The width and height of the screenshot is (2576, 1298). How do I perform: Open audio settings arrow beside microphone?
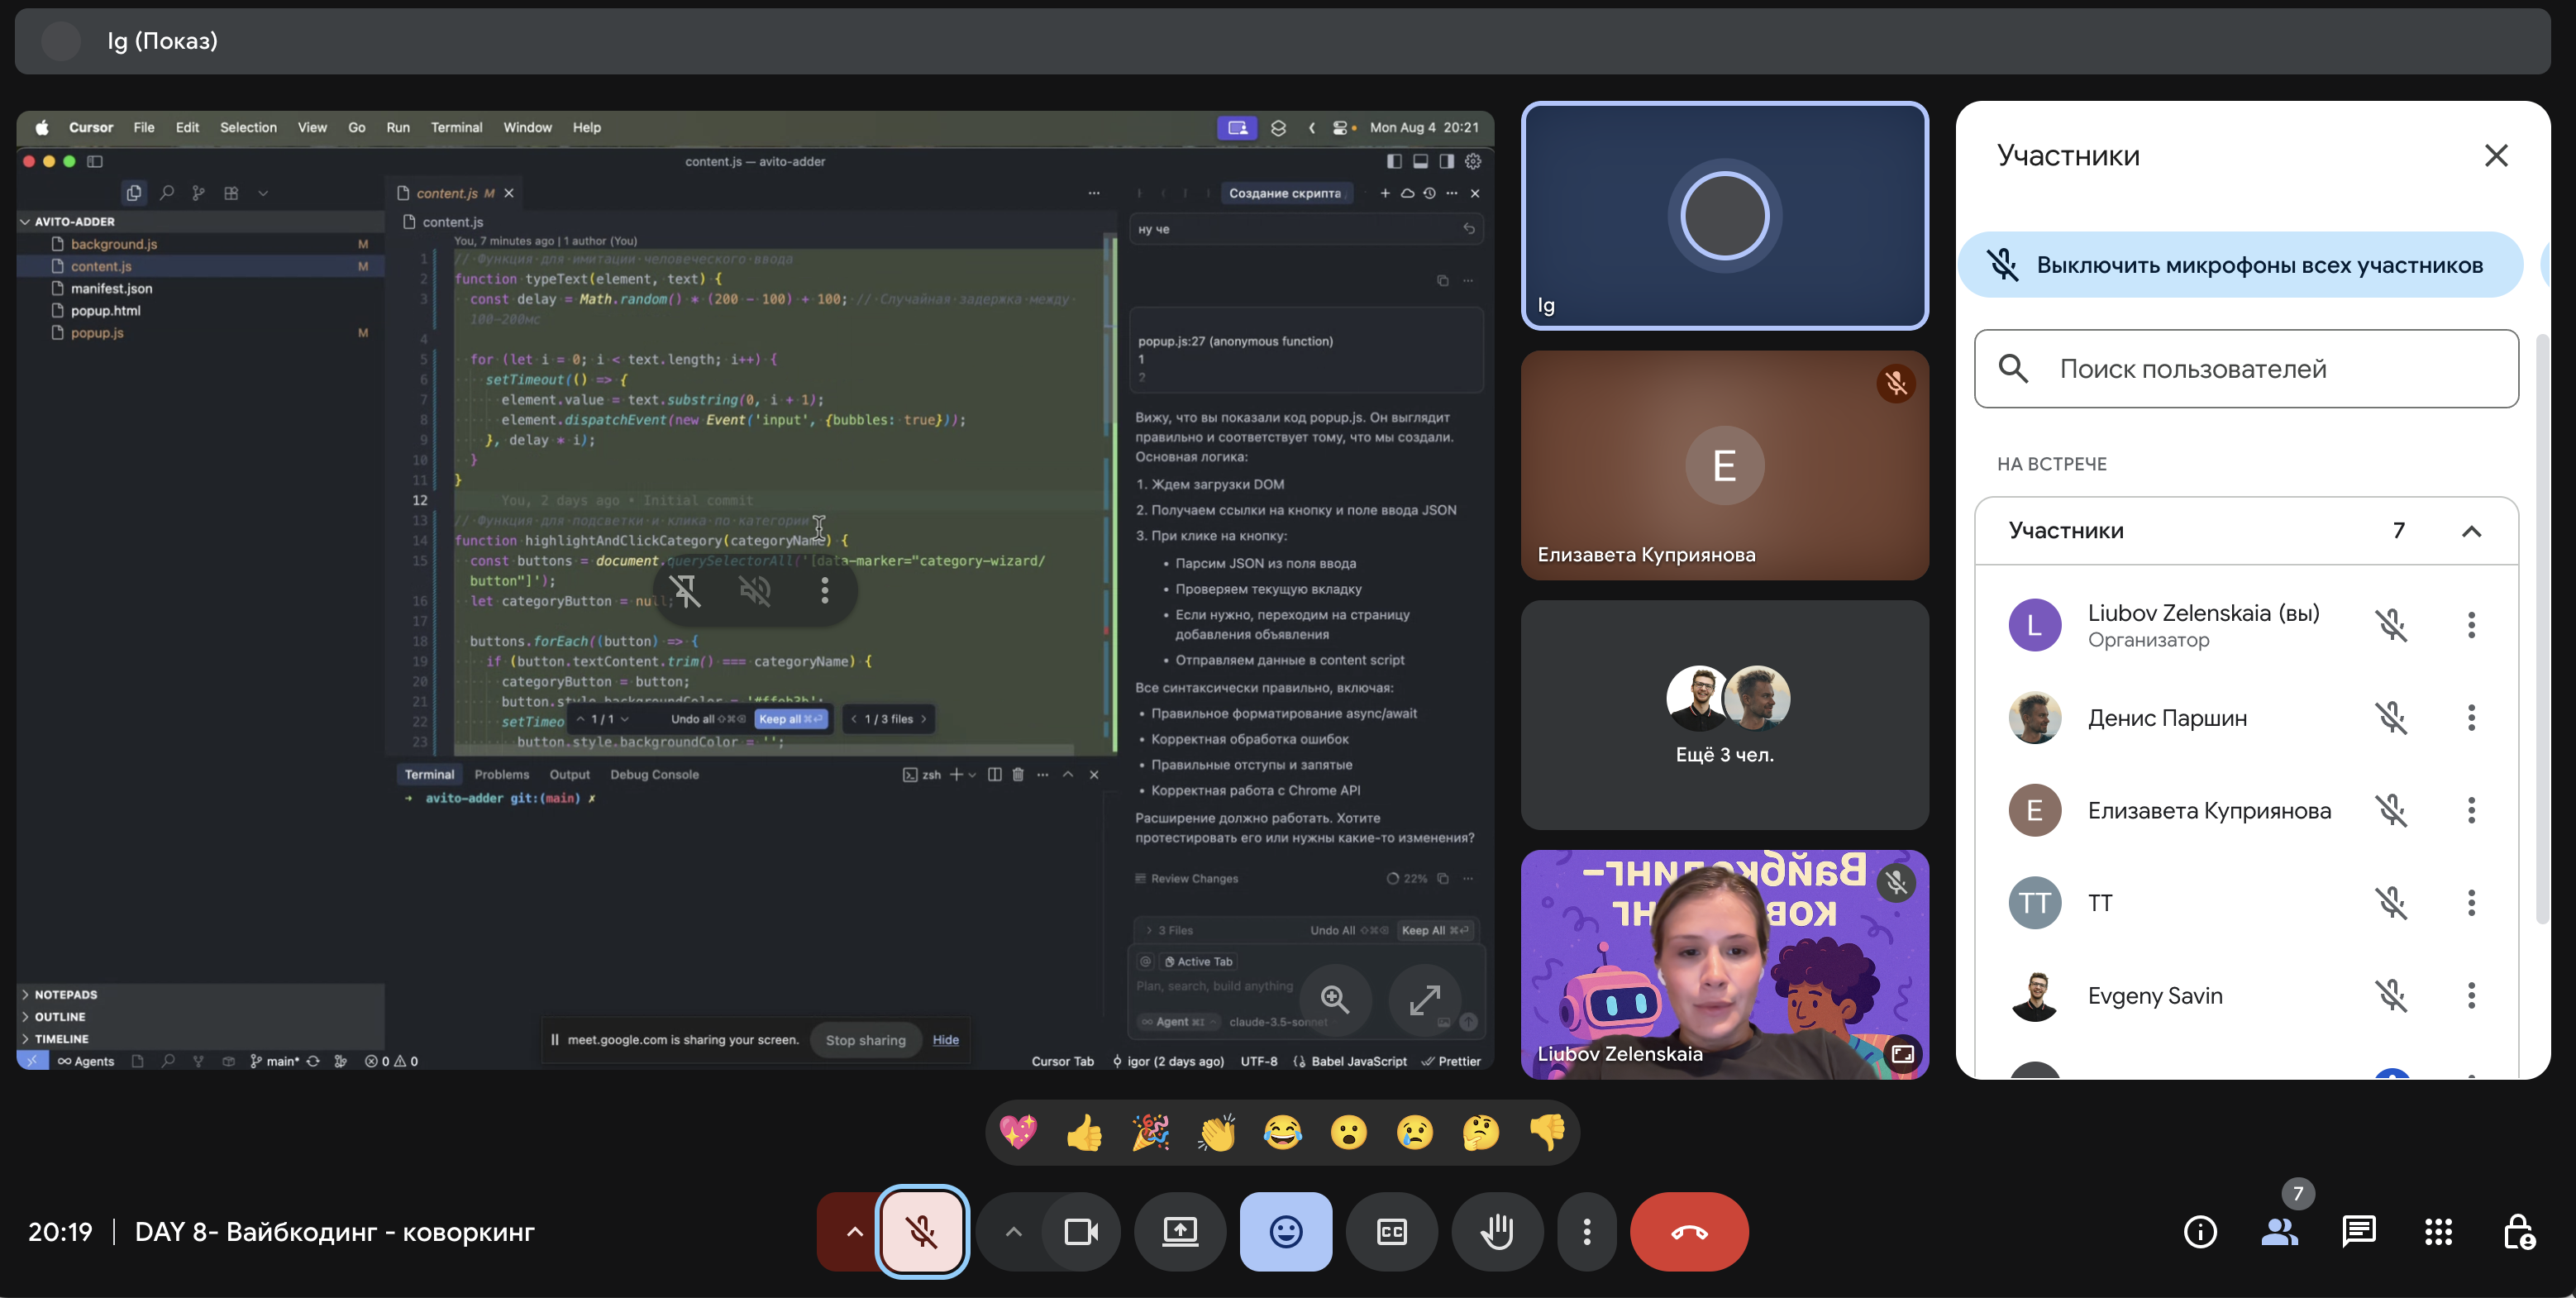854,1232
